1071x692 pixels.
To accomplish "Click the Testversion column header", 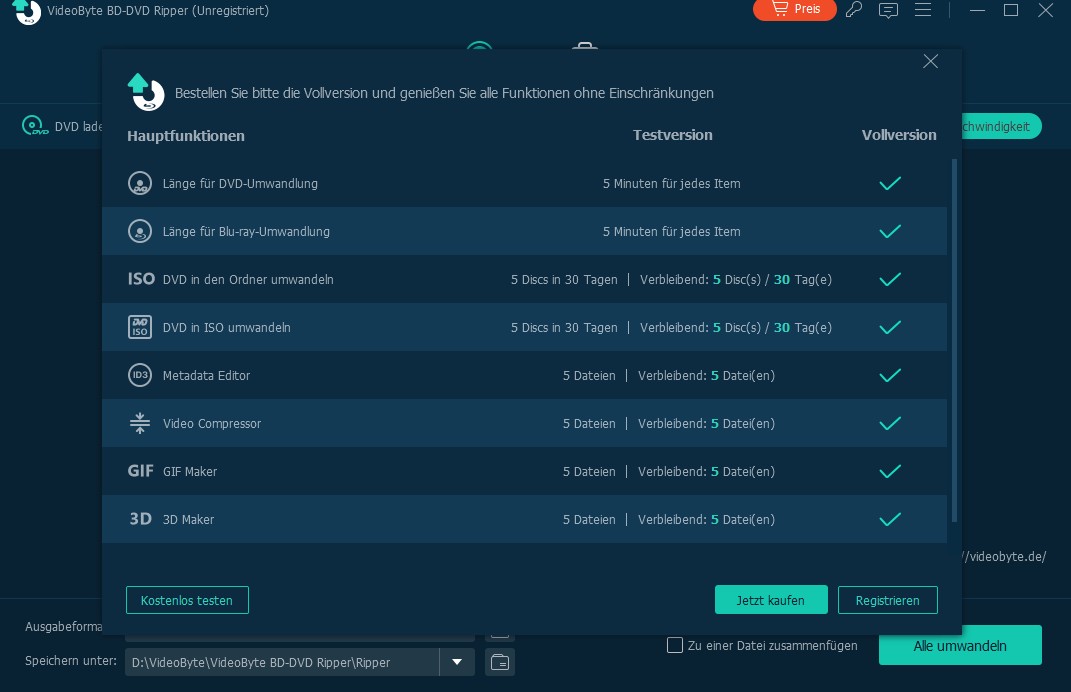I will pos(672,135).
